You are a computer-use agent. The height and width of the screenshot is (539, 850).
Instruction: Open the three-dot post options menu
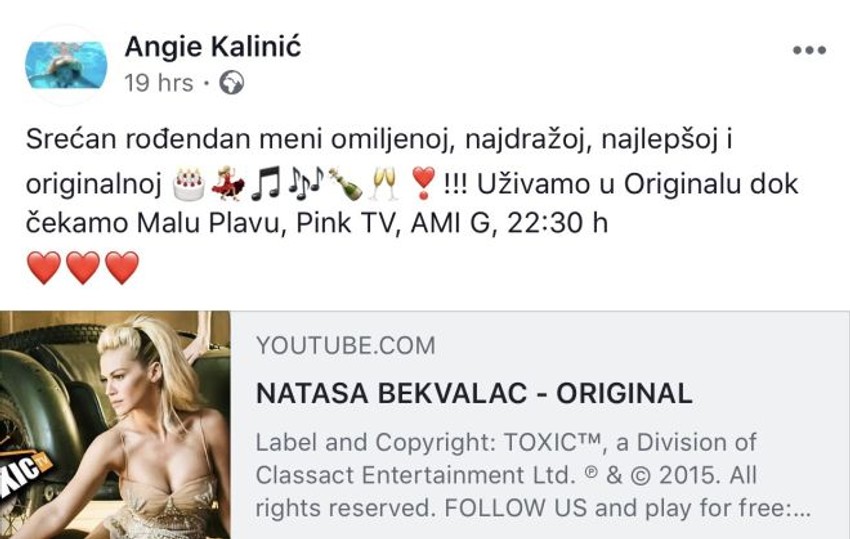809,50
